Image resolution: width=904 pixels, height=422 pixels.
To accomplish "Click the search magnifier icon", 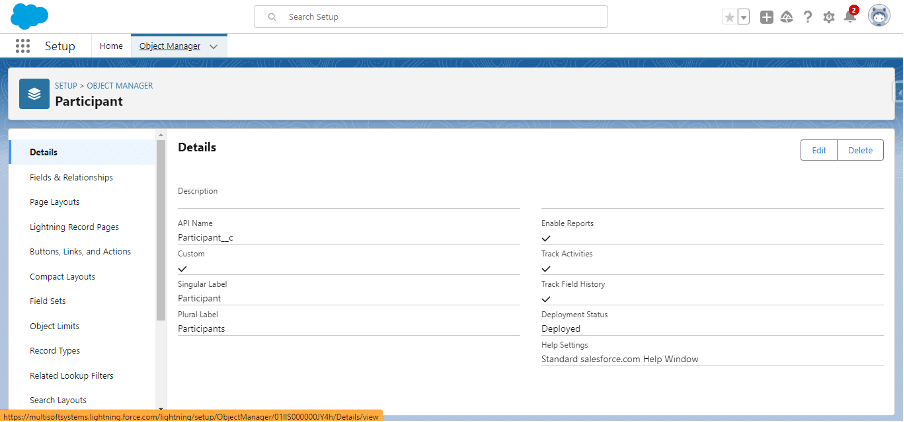I will coord(272,17).
